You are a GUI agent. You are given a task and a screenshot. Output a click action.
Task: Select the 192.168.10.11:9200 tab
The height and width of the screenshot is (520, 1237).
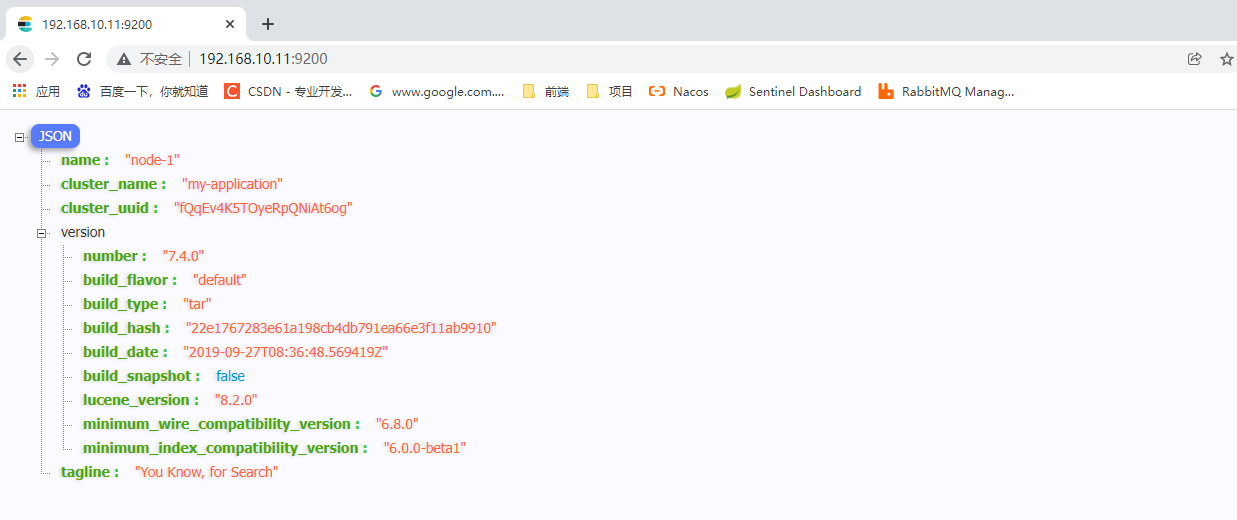pos(126,24)
